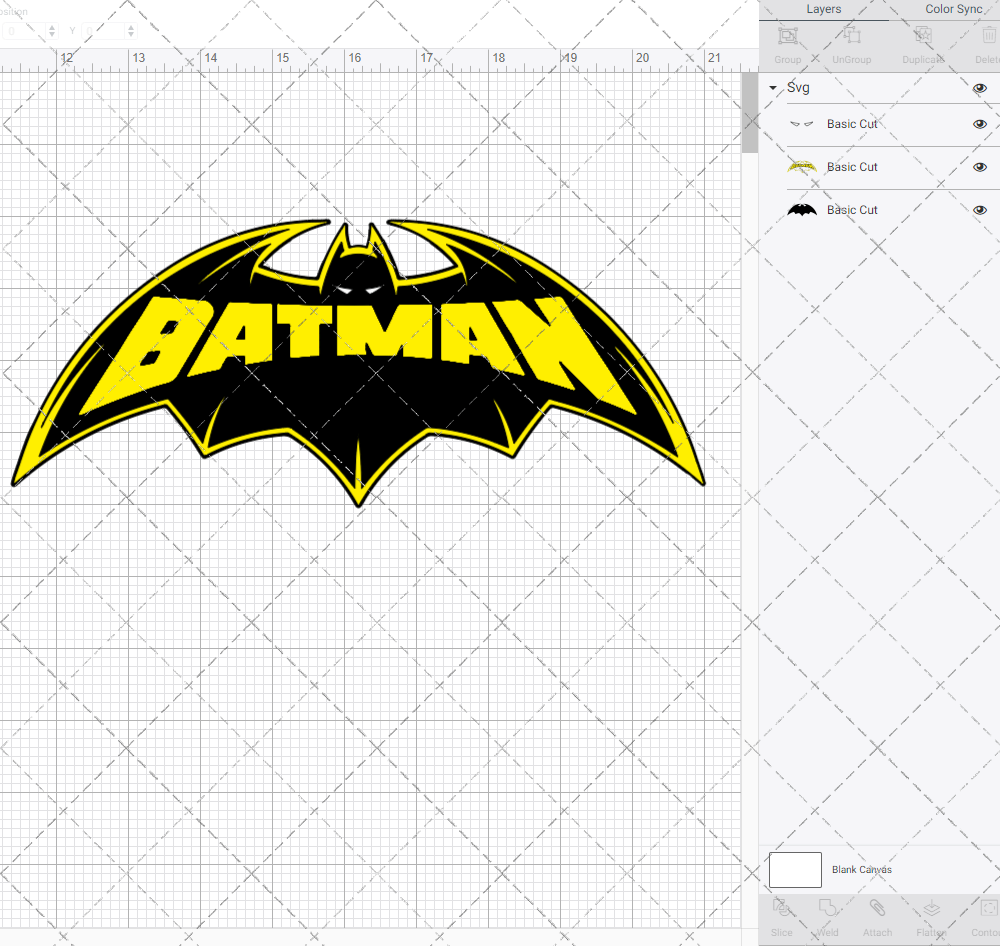Switch to the Layers tab
1000x946 pixels.
pos(823,10)
